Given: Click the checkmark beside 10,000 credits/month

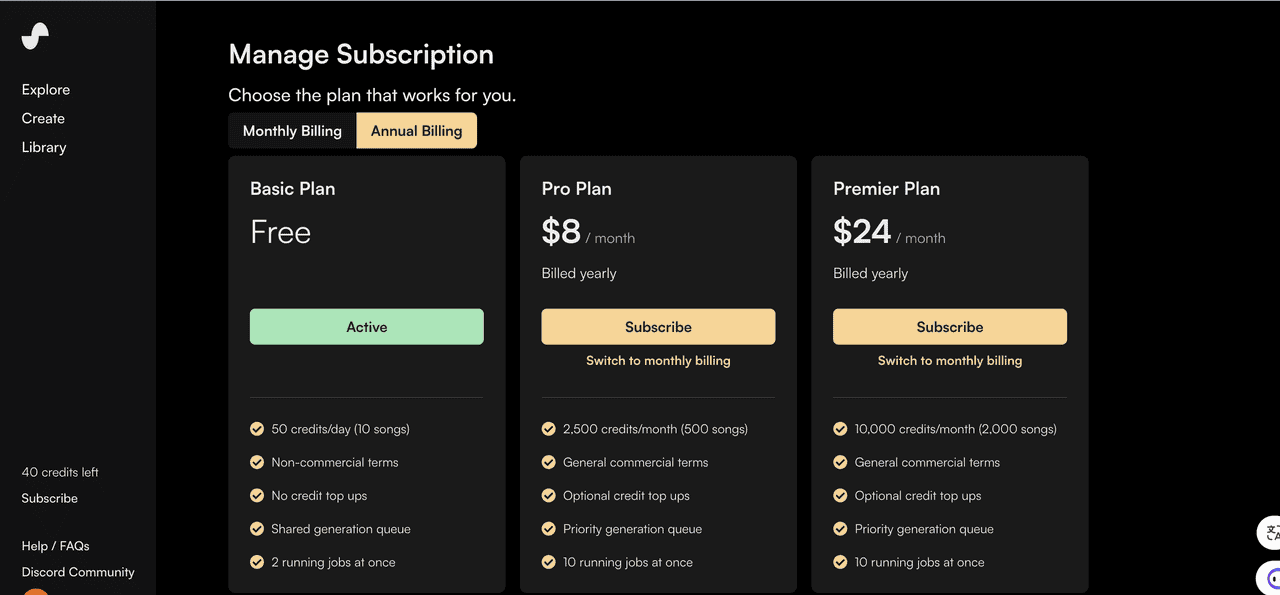Looking at the screenshot, I should pyautogui.click(x=841, y=429).
